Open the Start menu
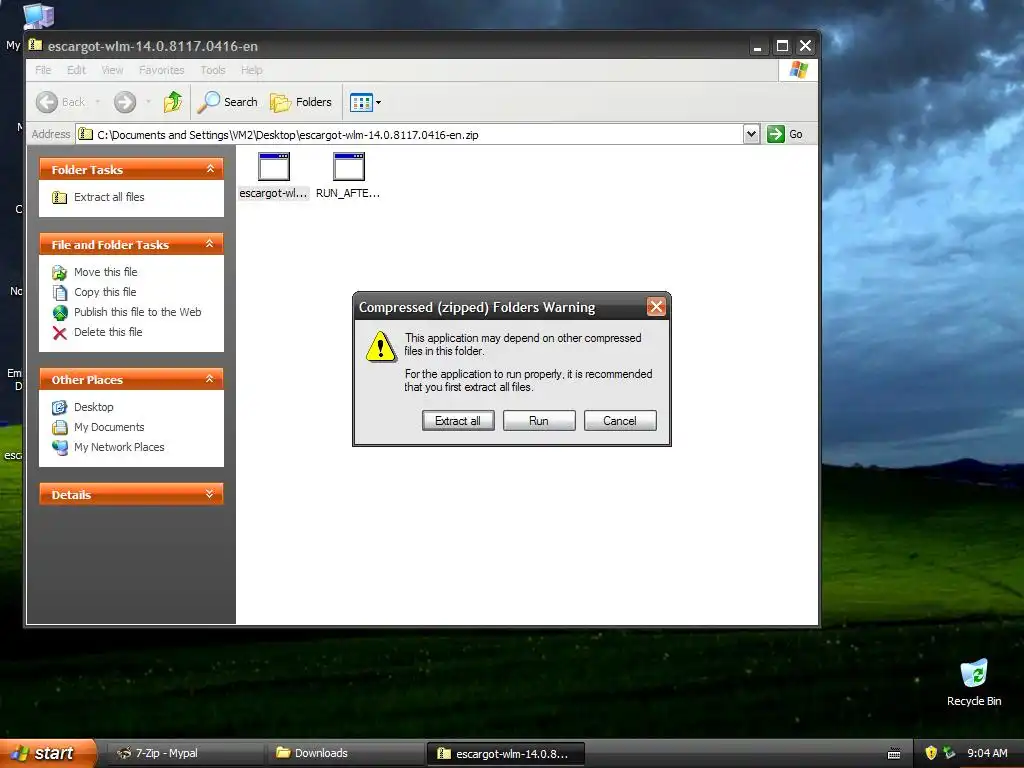This screenshot has height=768, width=1024. (48, 753)
